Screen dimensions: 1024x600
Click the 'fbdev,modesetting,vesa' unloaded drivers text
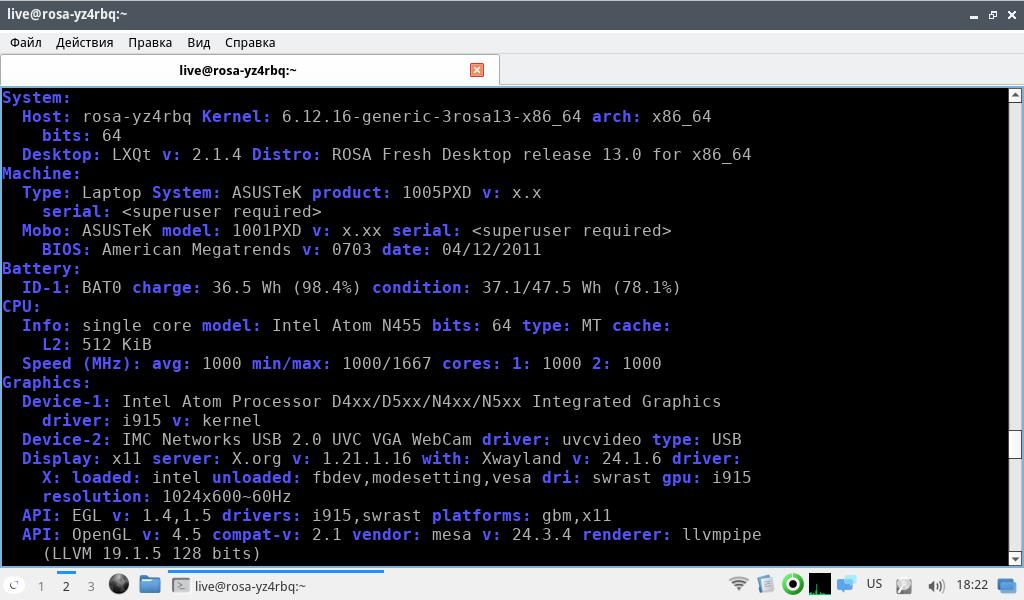[x=421, y=477]
